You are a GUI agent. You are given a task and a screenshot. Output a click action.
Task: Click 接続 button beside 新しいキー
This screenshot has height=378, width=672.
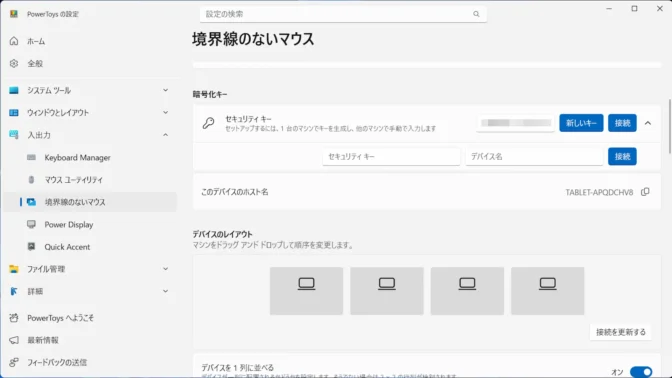(x=622, y=123)
